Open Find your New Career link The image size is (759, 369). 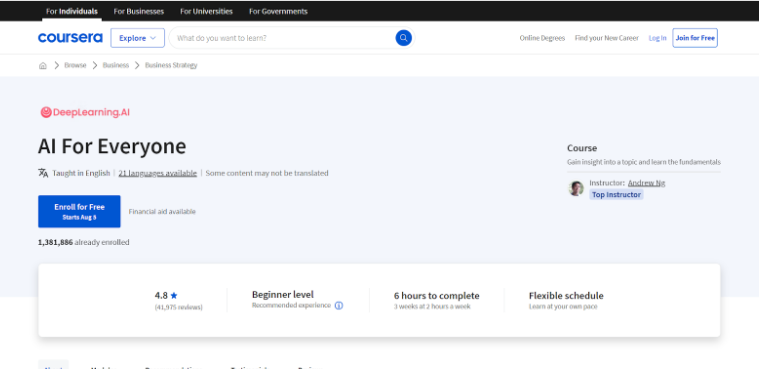click(x=607, y=38)
